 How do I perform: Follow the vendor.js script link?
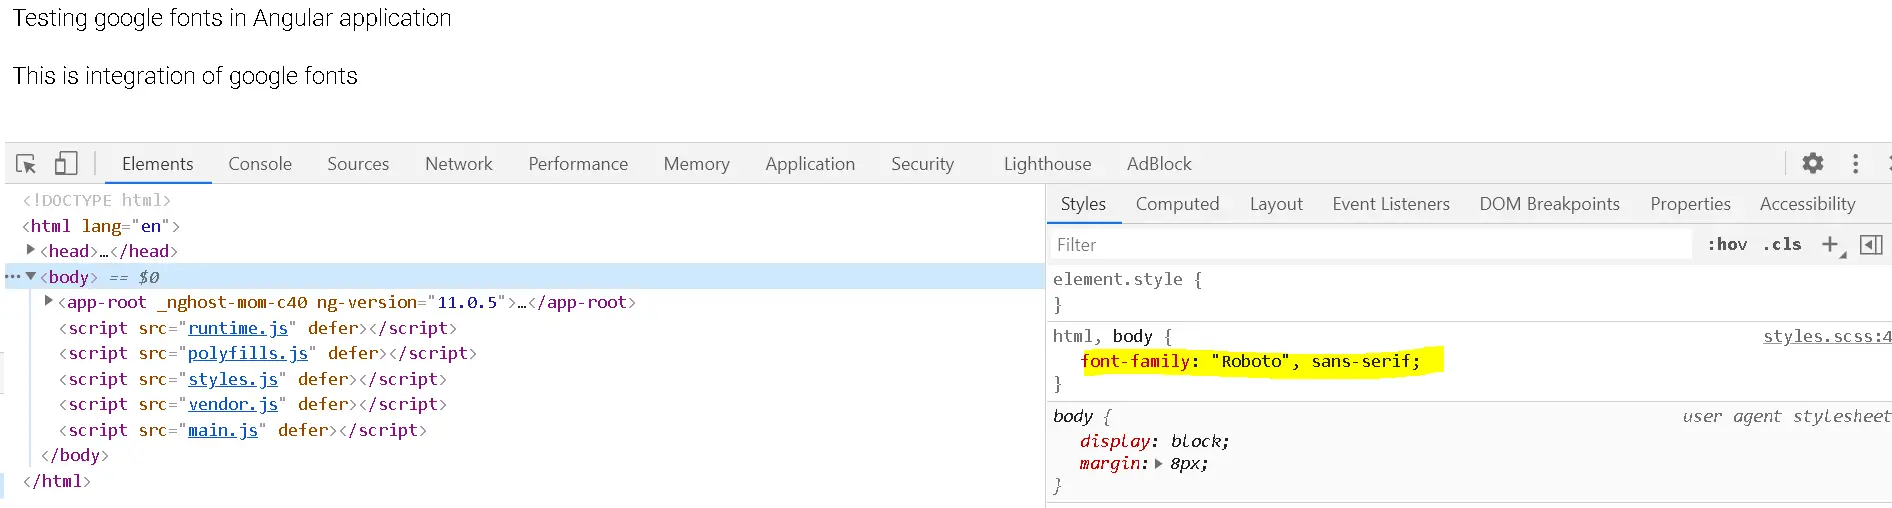coord(233,404)
